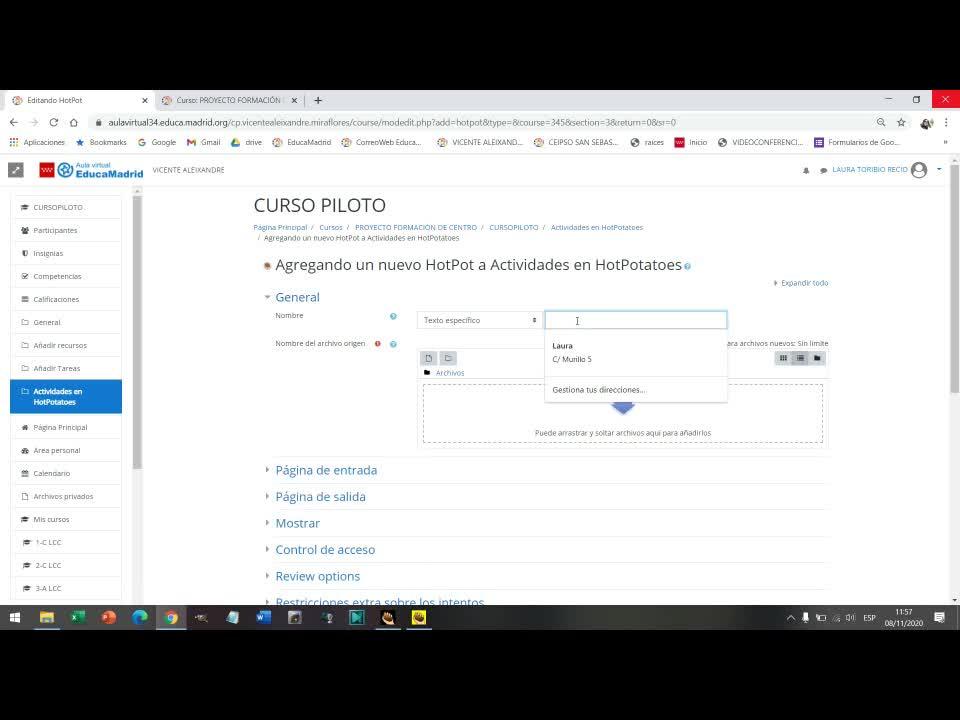Screen dimensions: 960x720
Task: Switch to the Curso: PROYECTO FORMACIÓN tab
Action: point(228,100)
